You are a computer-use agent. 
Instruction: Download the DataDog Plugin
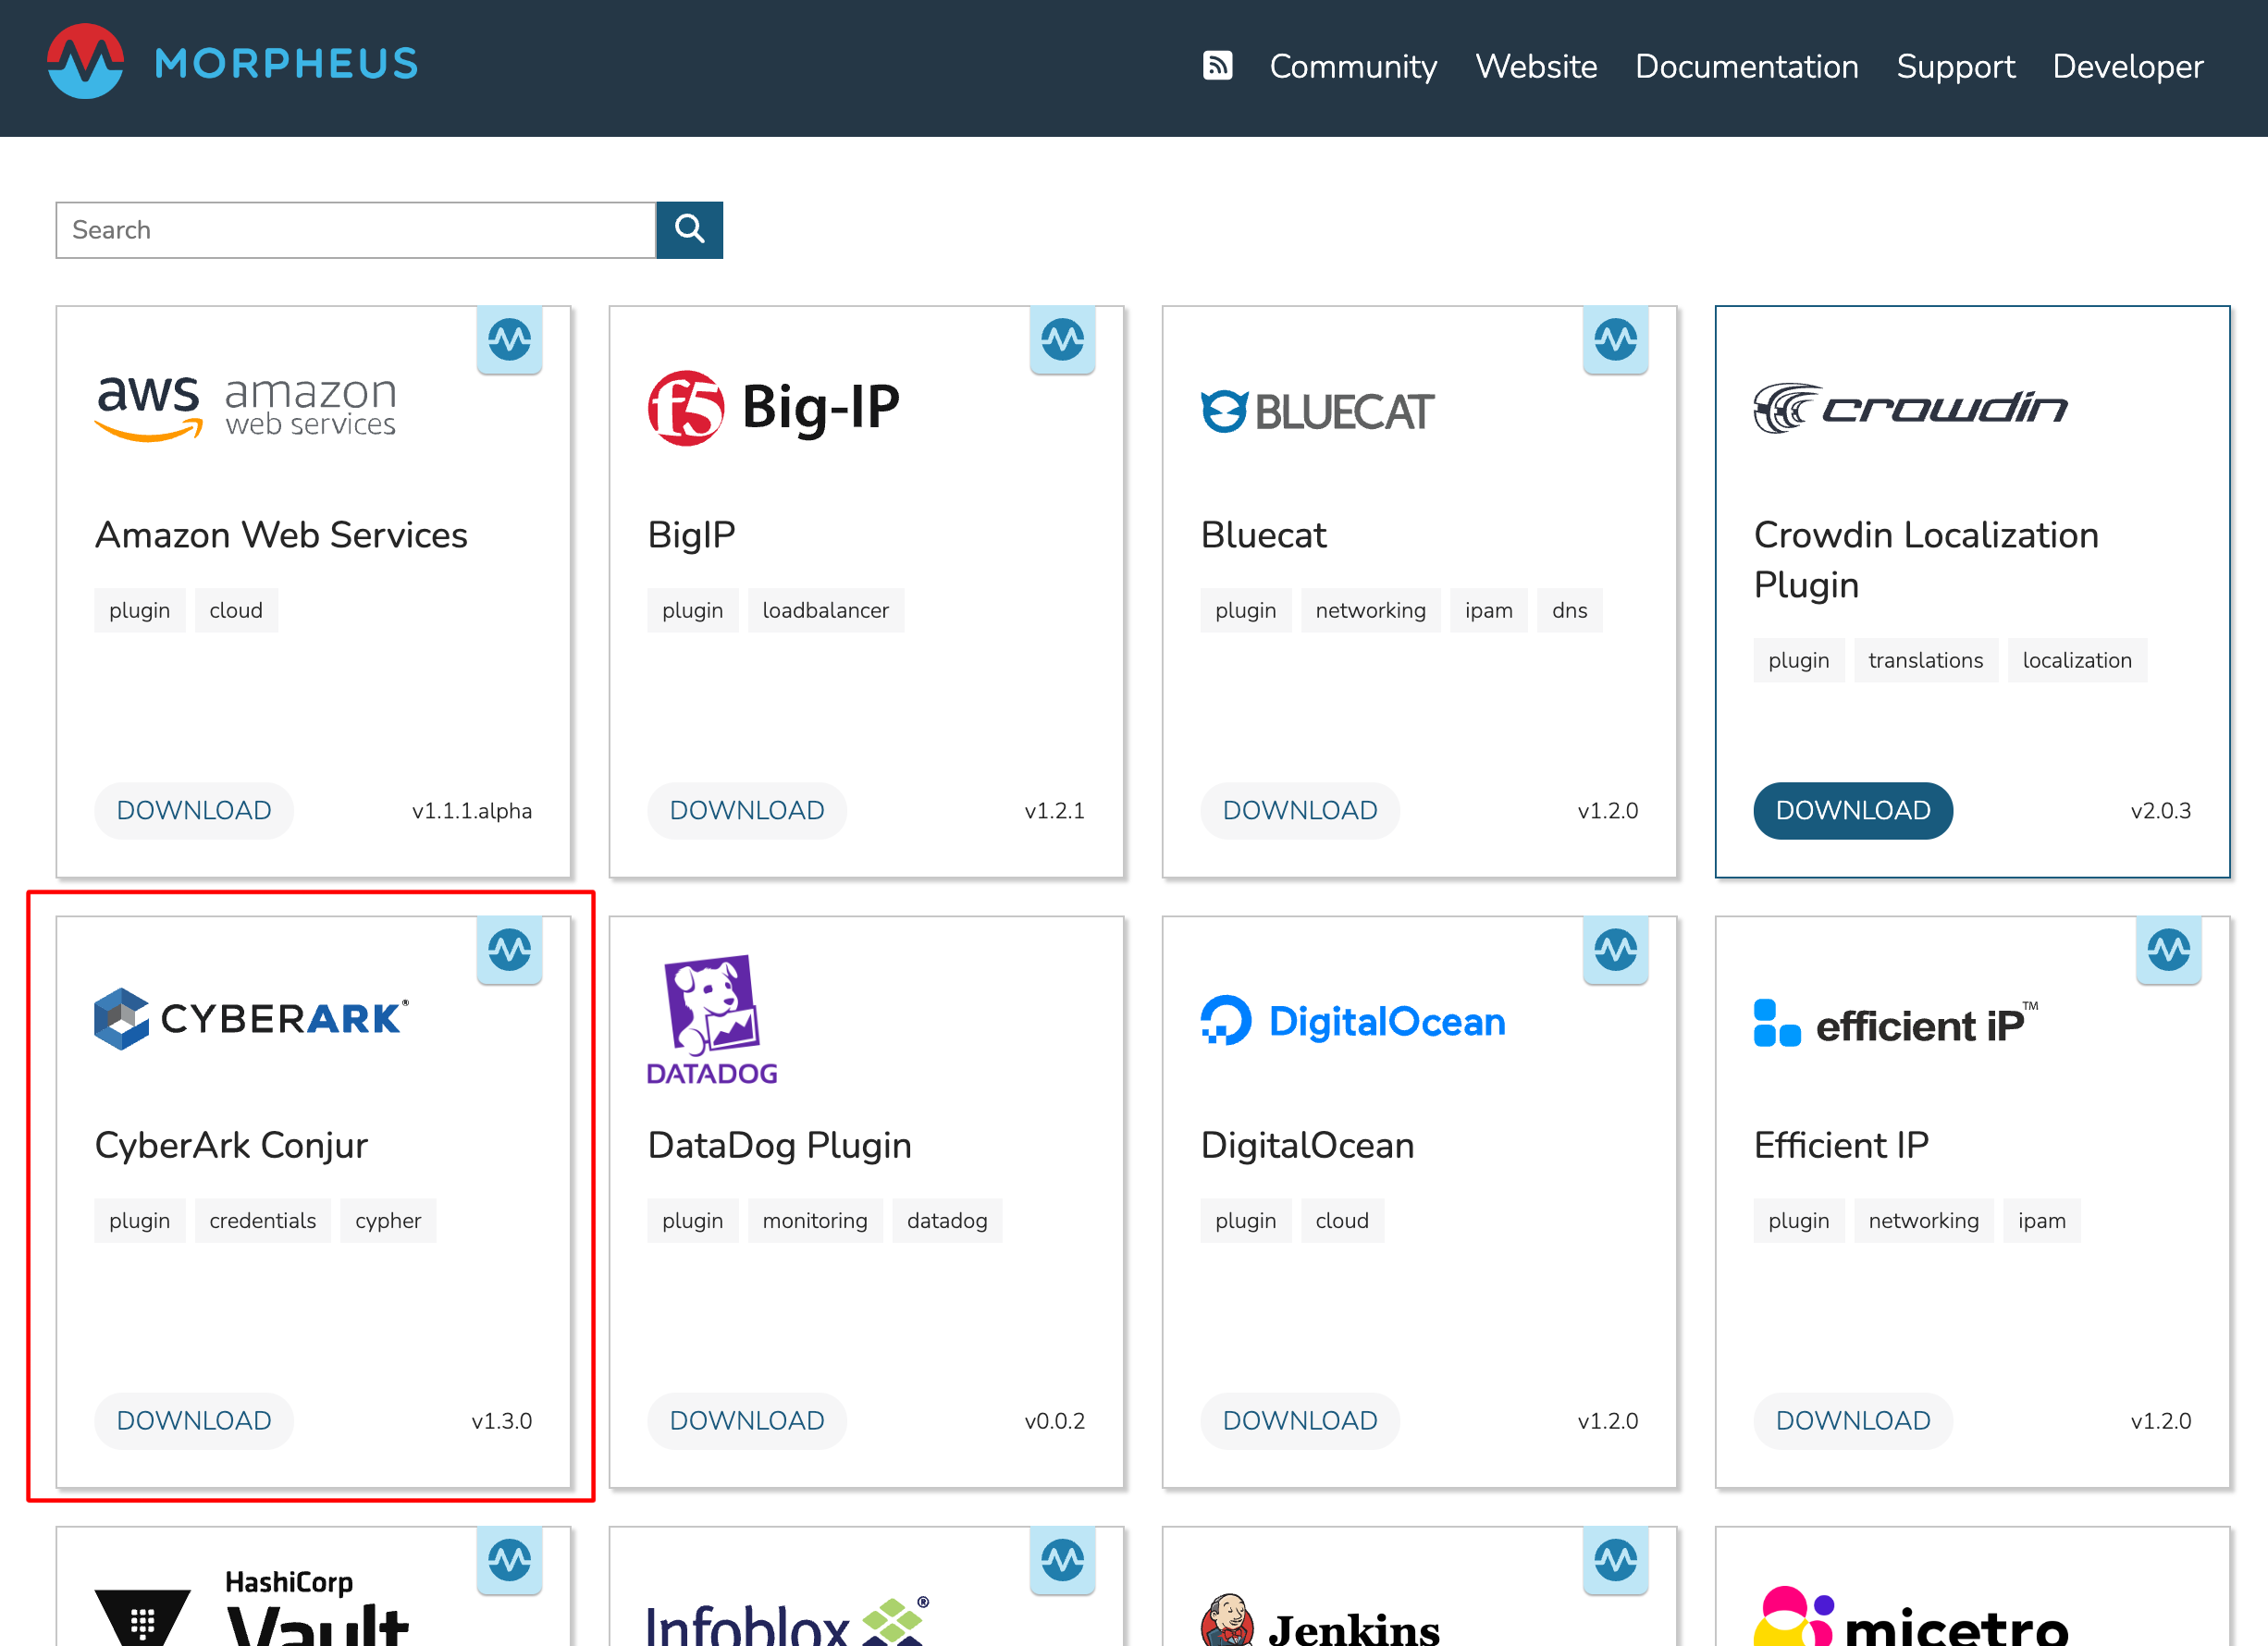[x=746, y=1420]
